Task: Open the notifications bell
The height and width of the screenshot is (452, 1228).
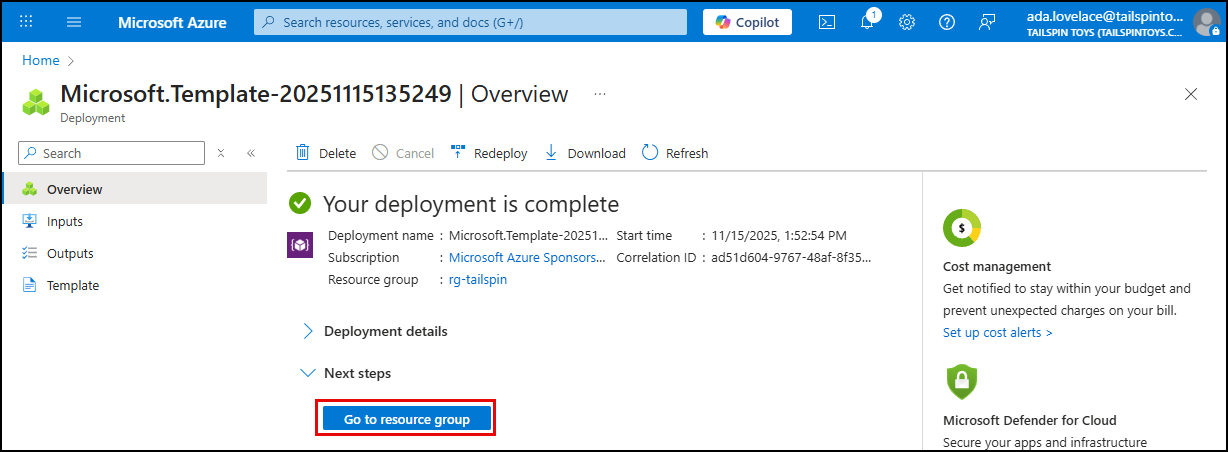Action: click(867, 22)
